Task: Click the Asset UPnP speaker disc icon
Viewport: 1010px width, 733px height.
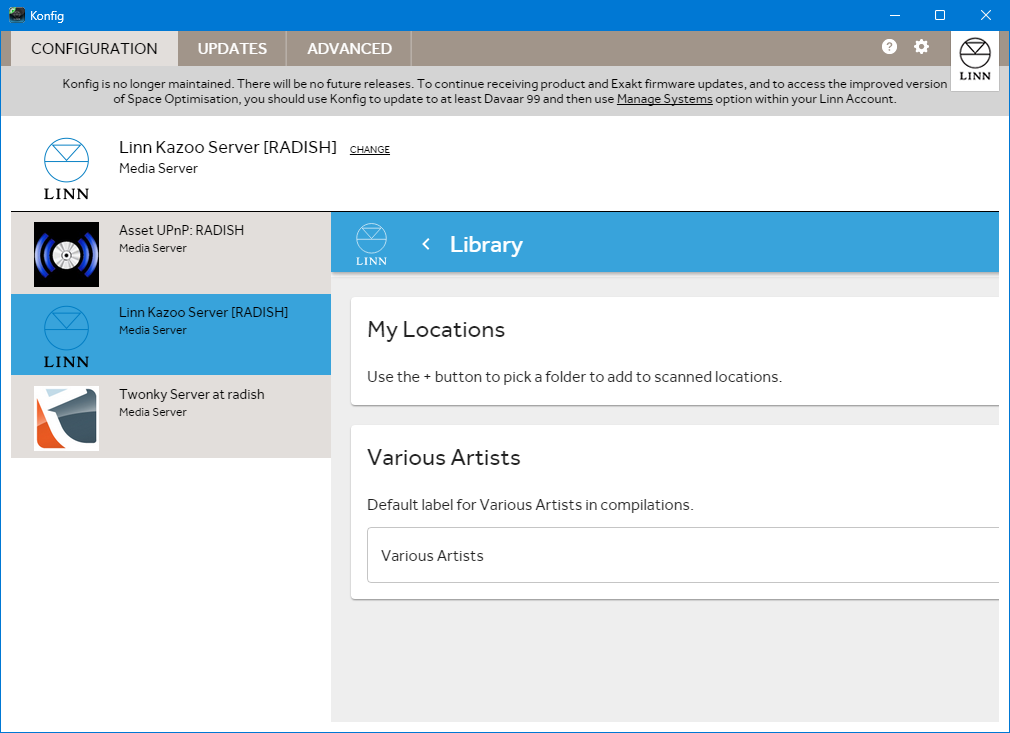Action: click(x=66, y=254)
